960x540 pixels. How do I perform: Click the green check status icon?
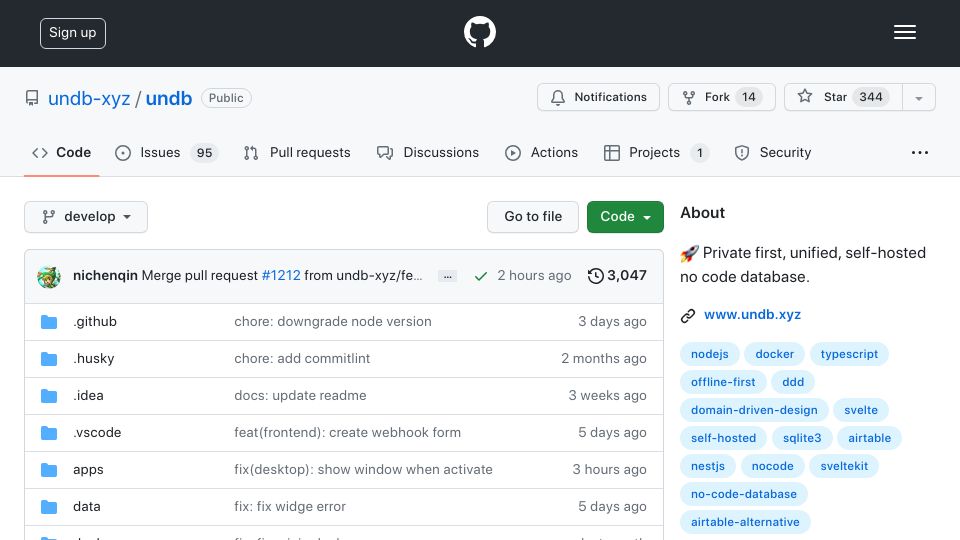(x=481, y=276)
